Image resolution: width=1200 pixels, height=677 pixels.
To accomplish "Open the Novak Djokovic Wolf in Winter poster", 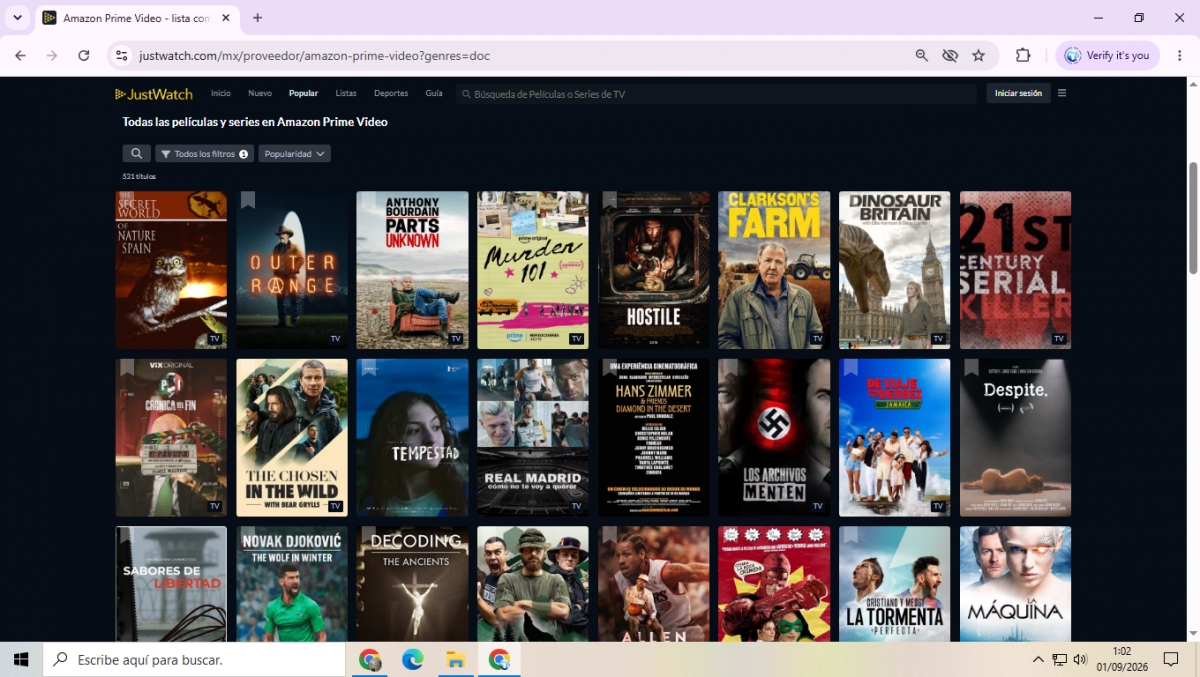I will pos(292,584).
